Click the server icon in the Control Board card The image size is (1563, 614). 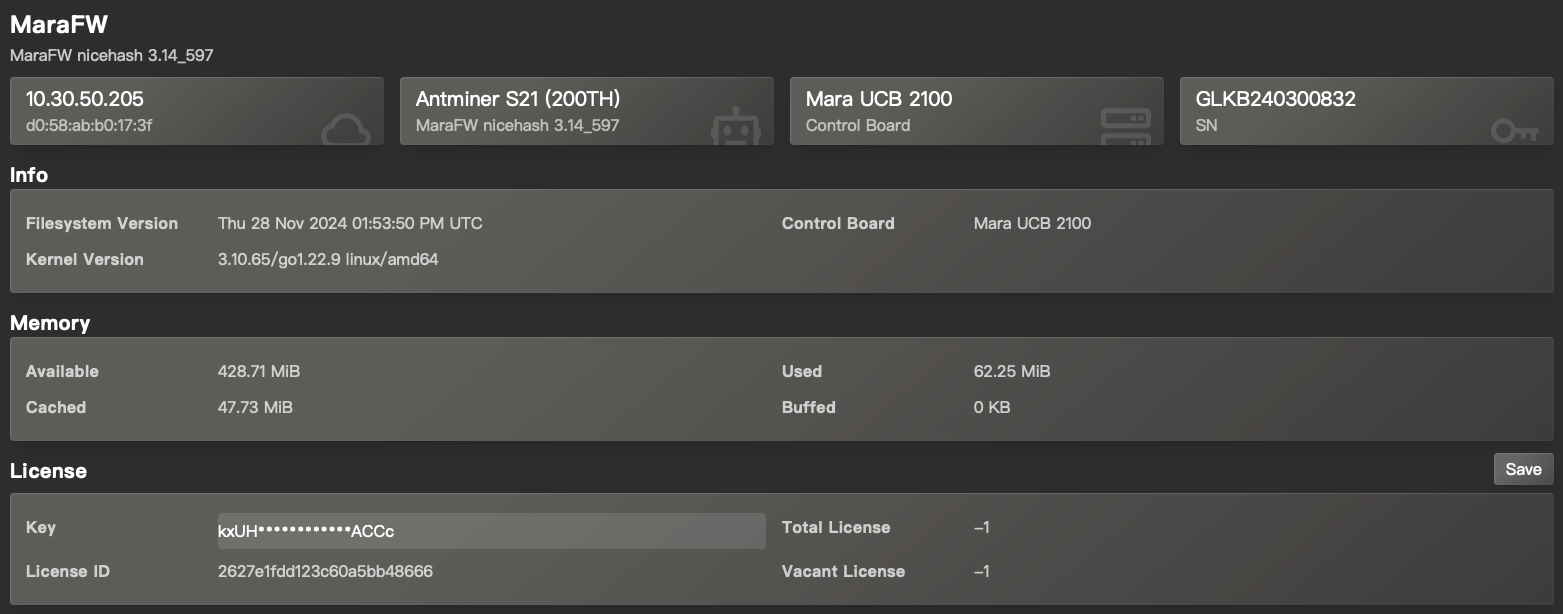click(x=1126, y=128)
